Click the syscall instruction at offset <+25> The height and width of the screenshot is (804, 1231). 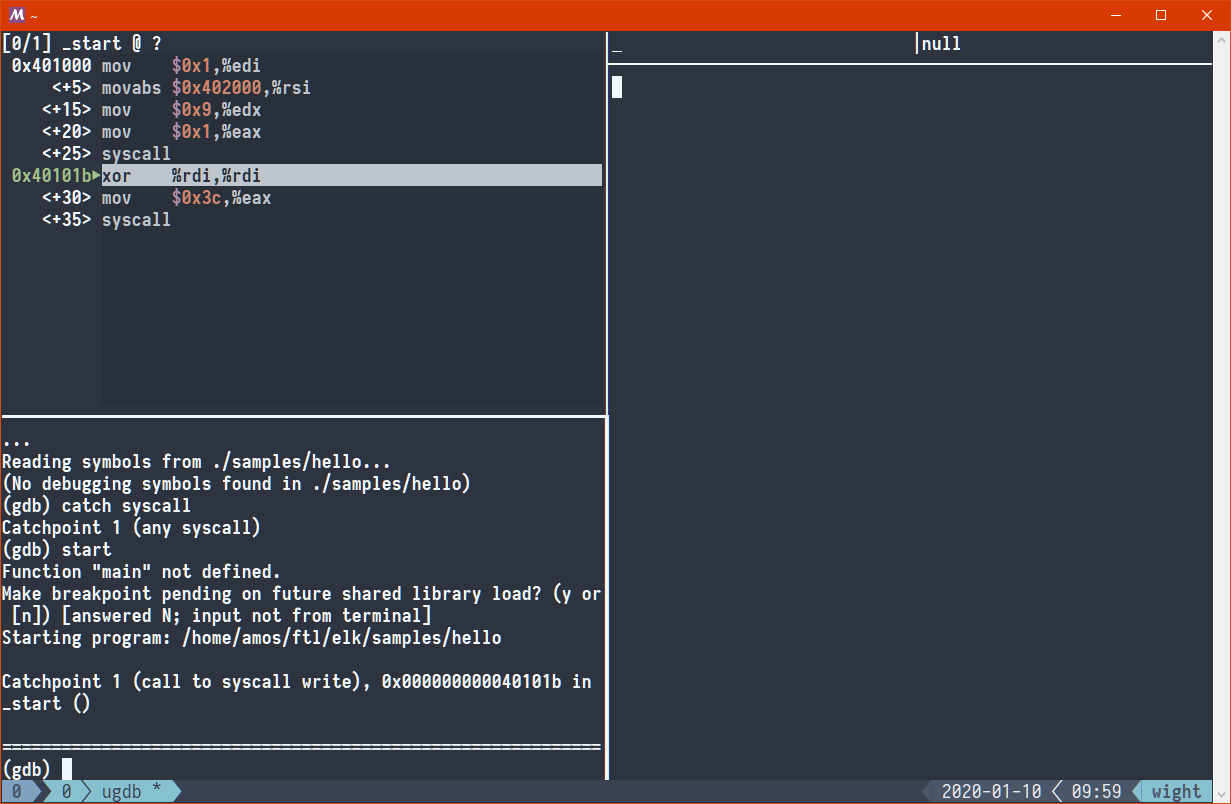136,154
